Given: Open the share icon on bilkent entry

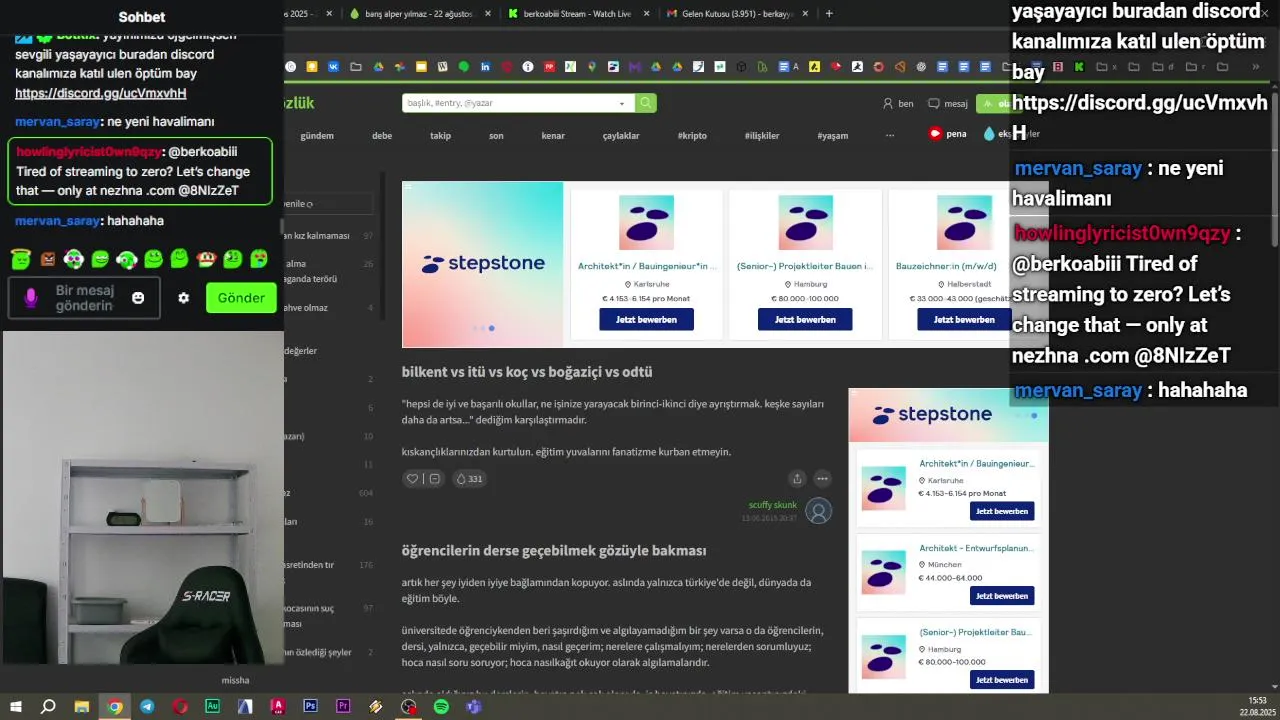Looking at the screenshot, I should click(796, 479).
